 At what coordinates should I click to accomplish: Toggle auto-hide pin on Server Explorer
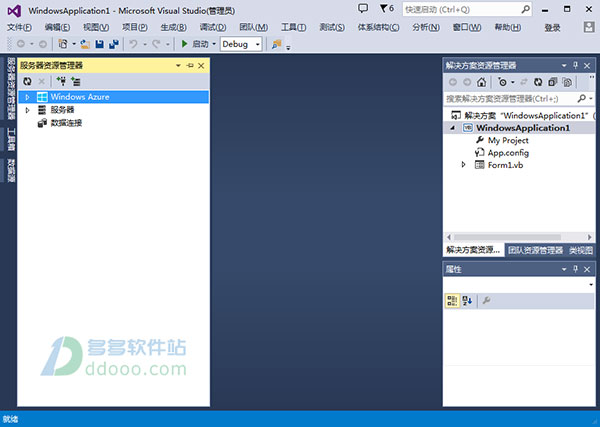coord(190,65)
